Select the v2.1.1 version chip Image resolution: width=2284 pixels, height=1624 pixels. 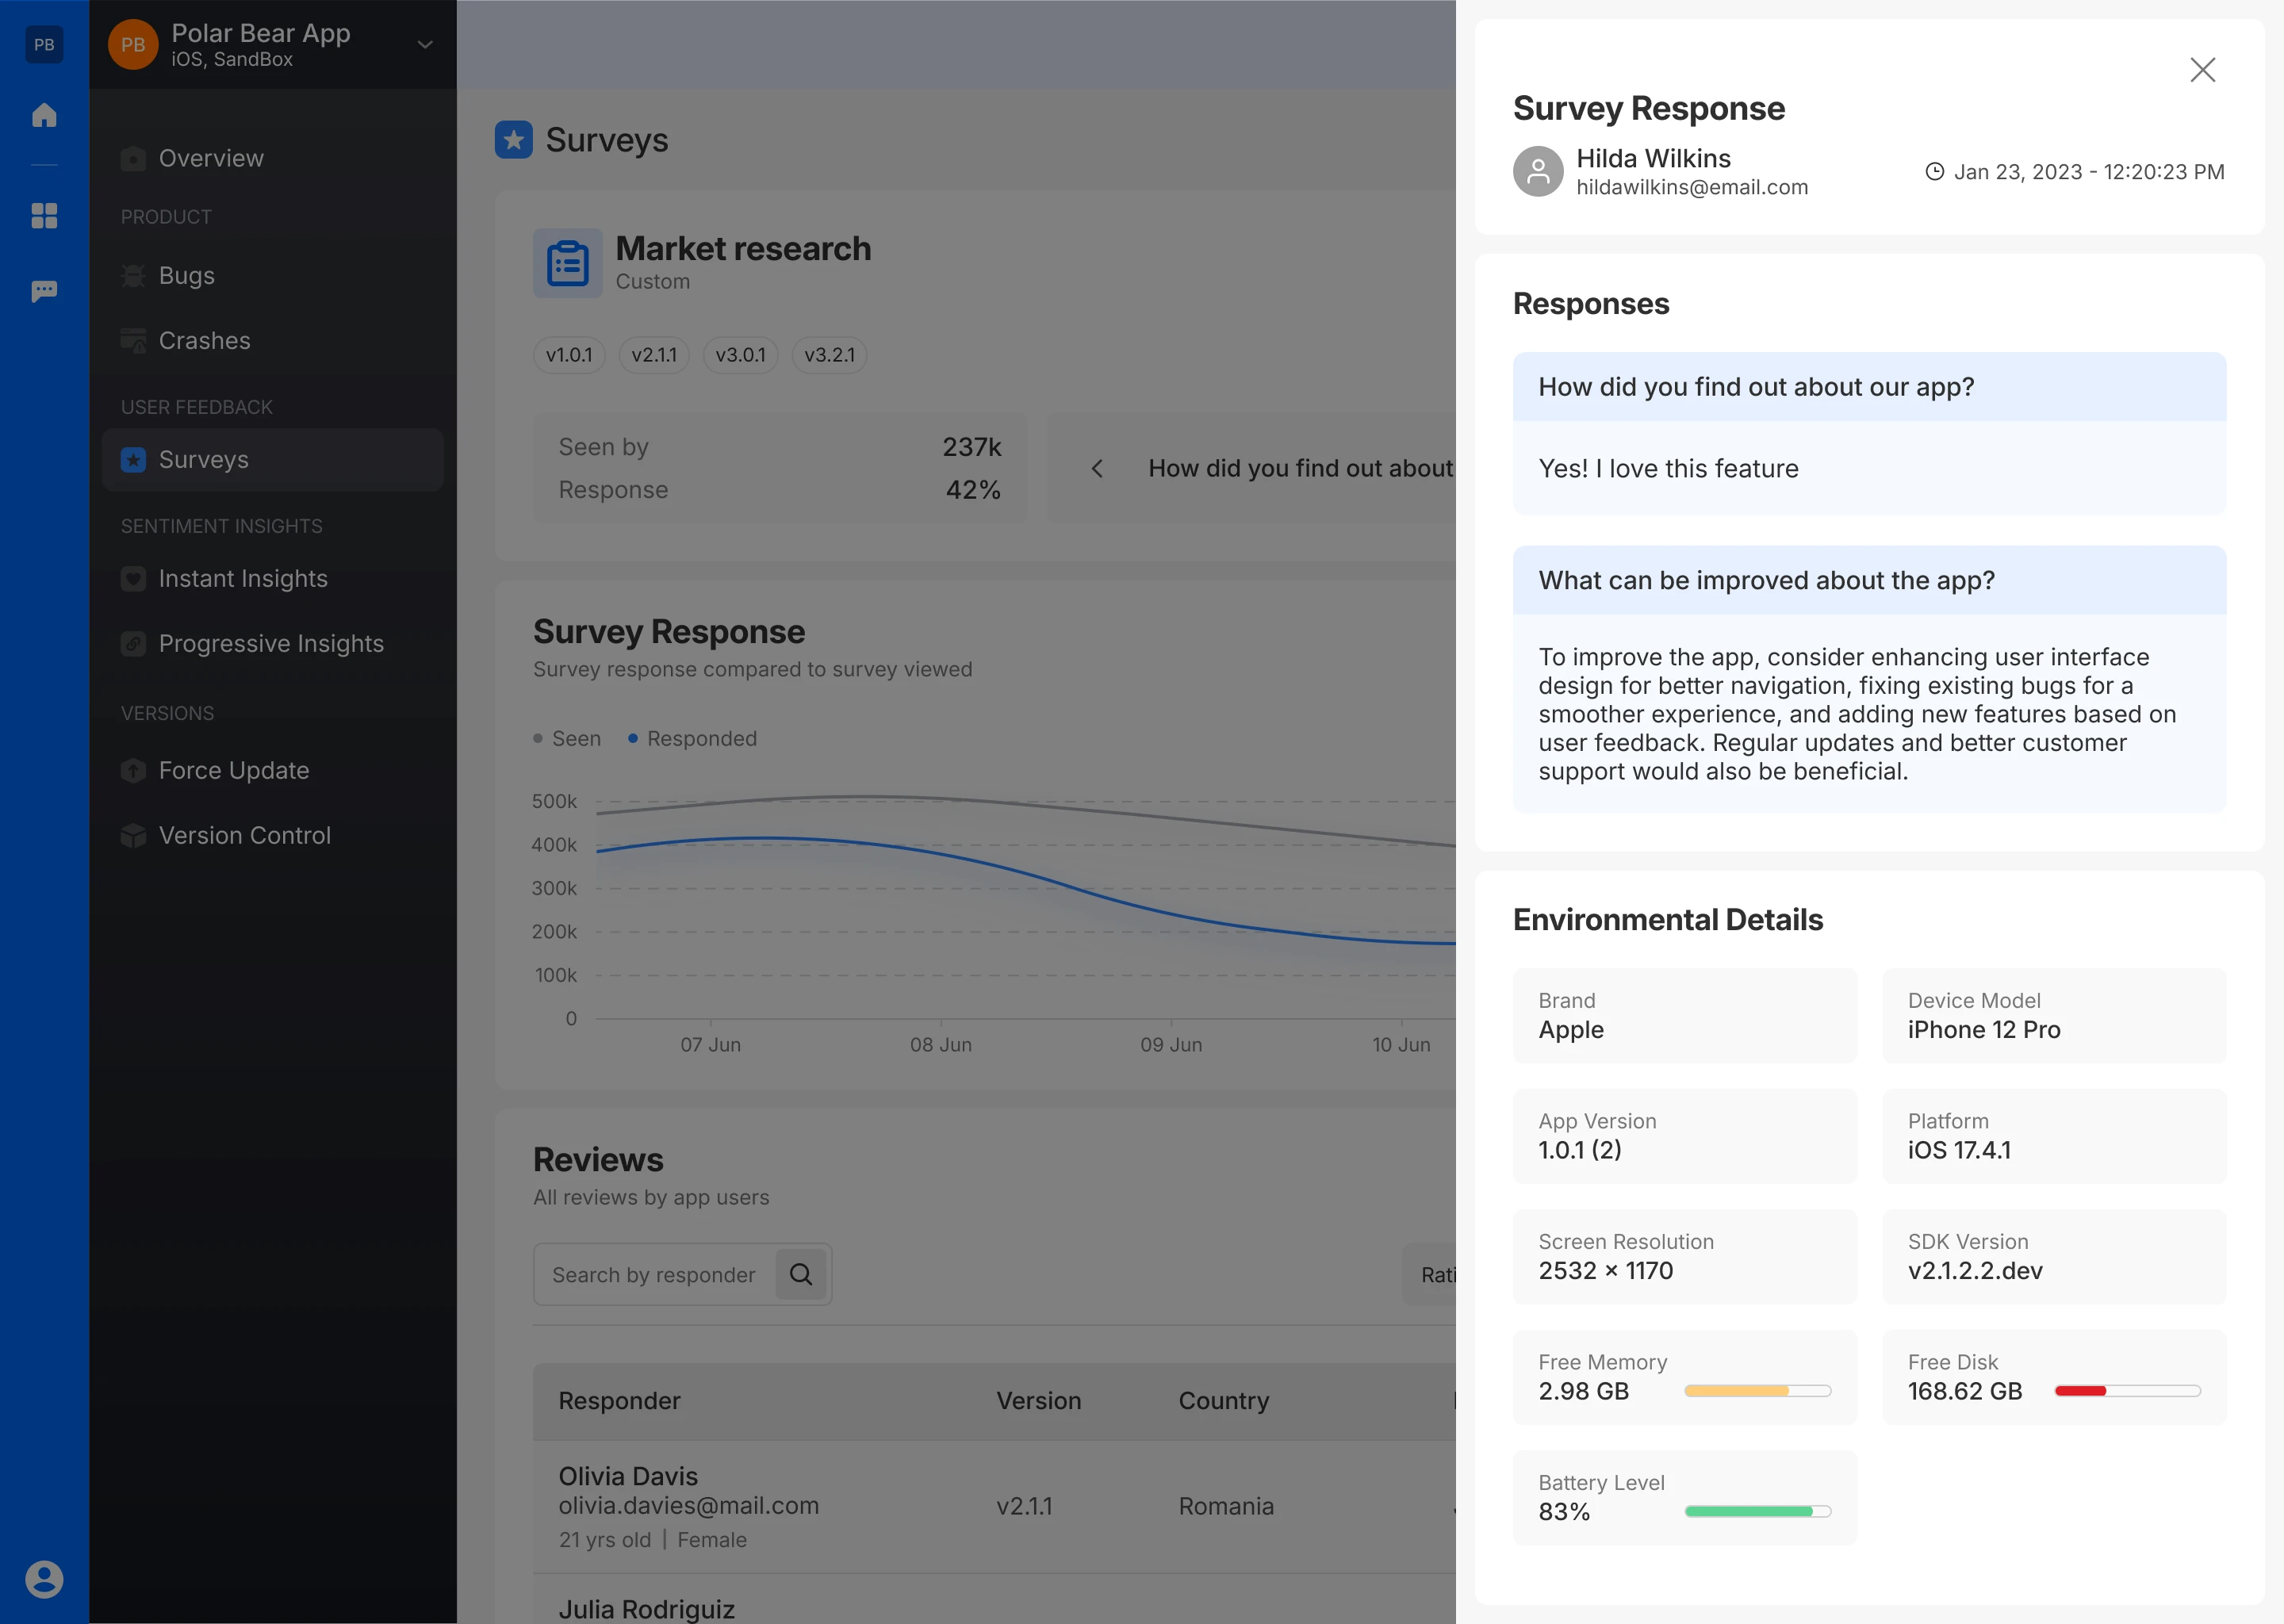pos(654,355)
